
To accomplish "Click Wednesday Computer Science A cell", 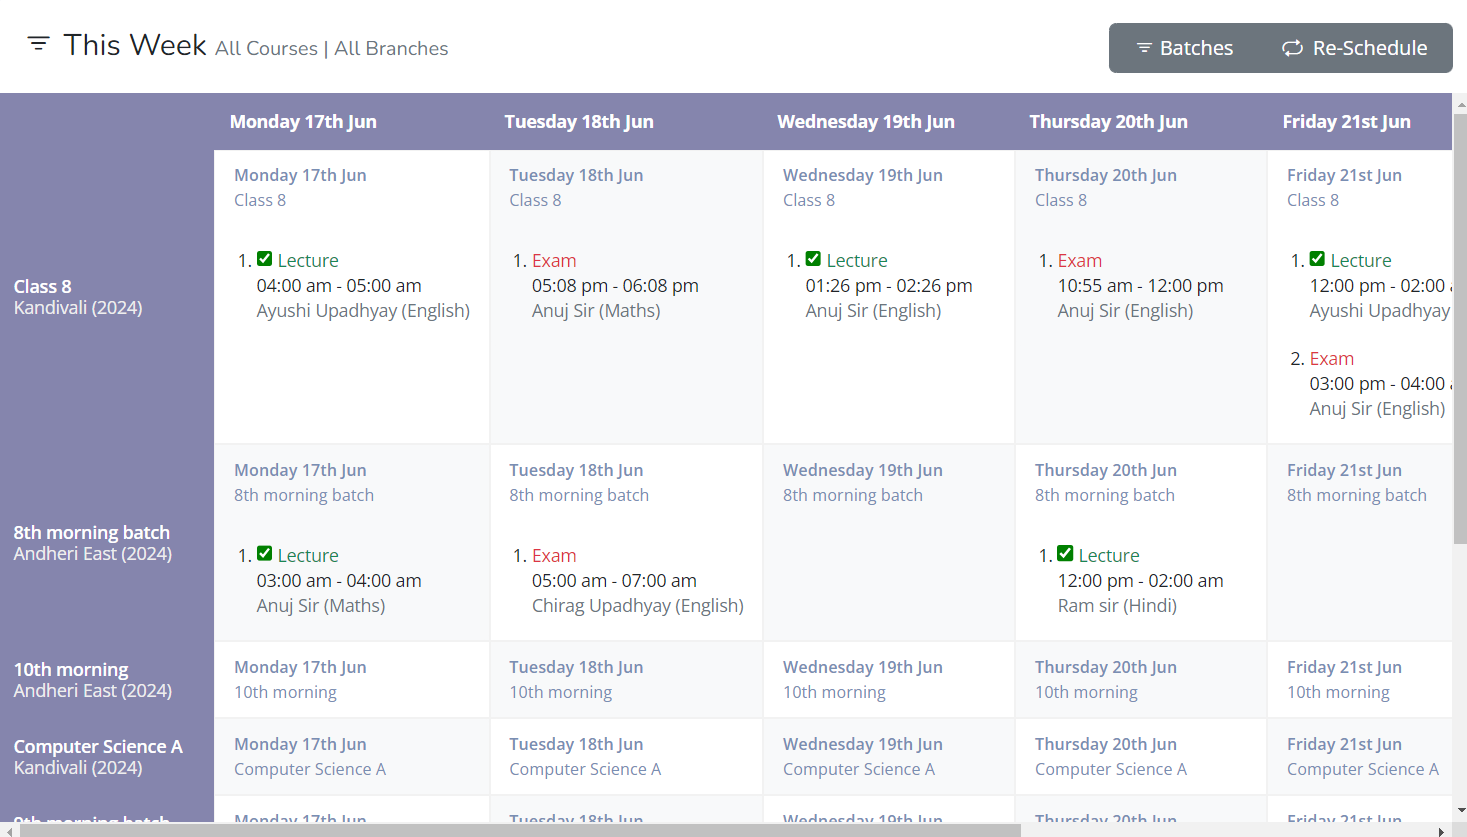I will (x=889, y=757).
